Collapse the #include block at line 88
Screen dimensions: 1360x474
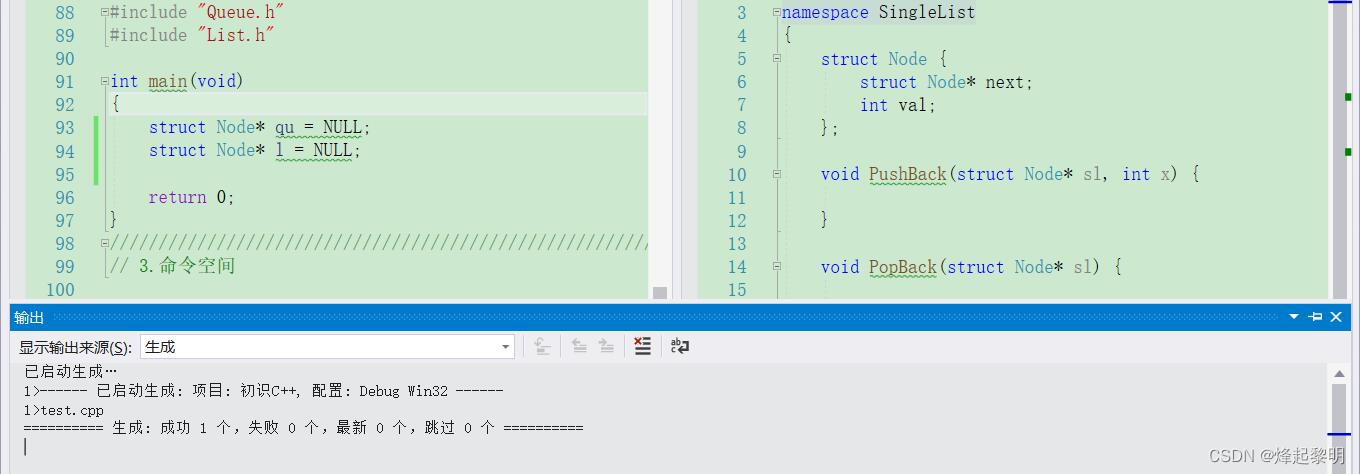click(x=105, y=12)
